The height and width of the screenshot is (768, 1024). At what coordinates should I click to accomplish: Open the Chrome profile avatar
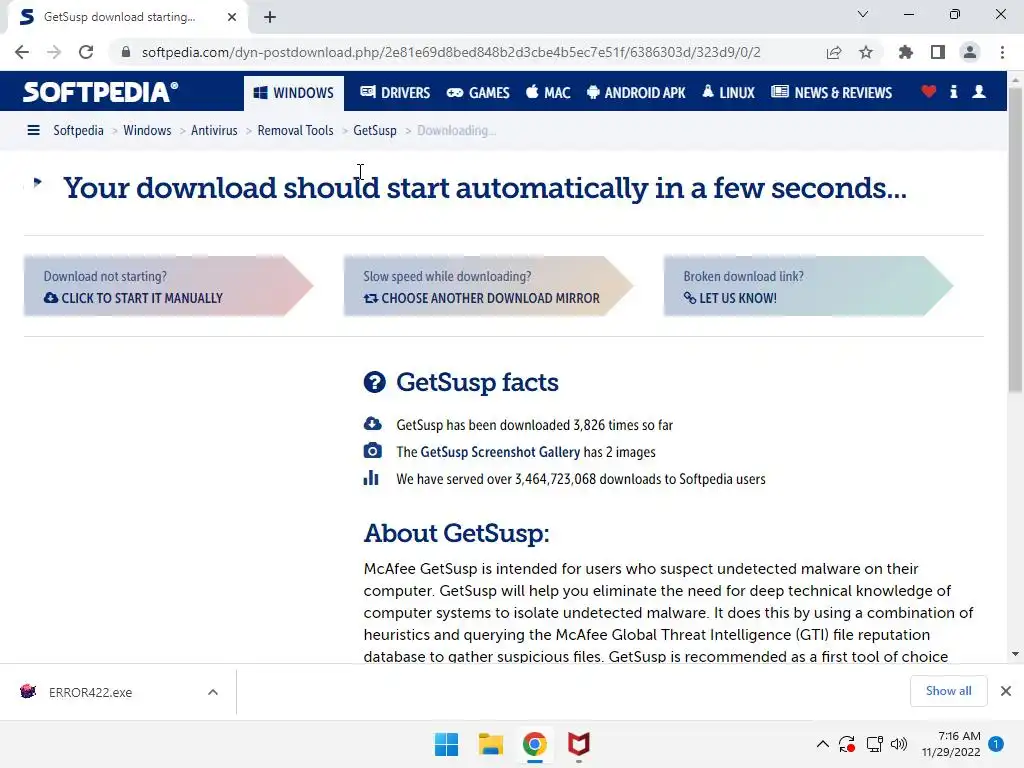(x=970, y=52)
